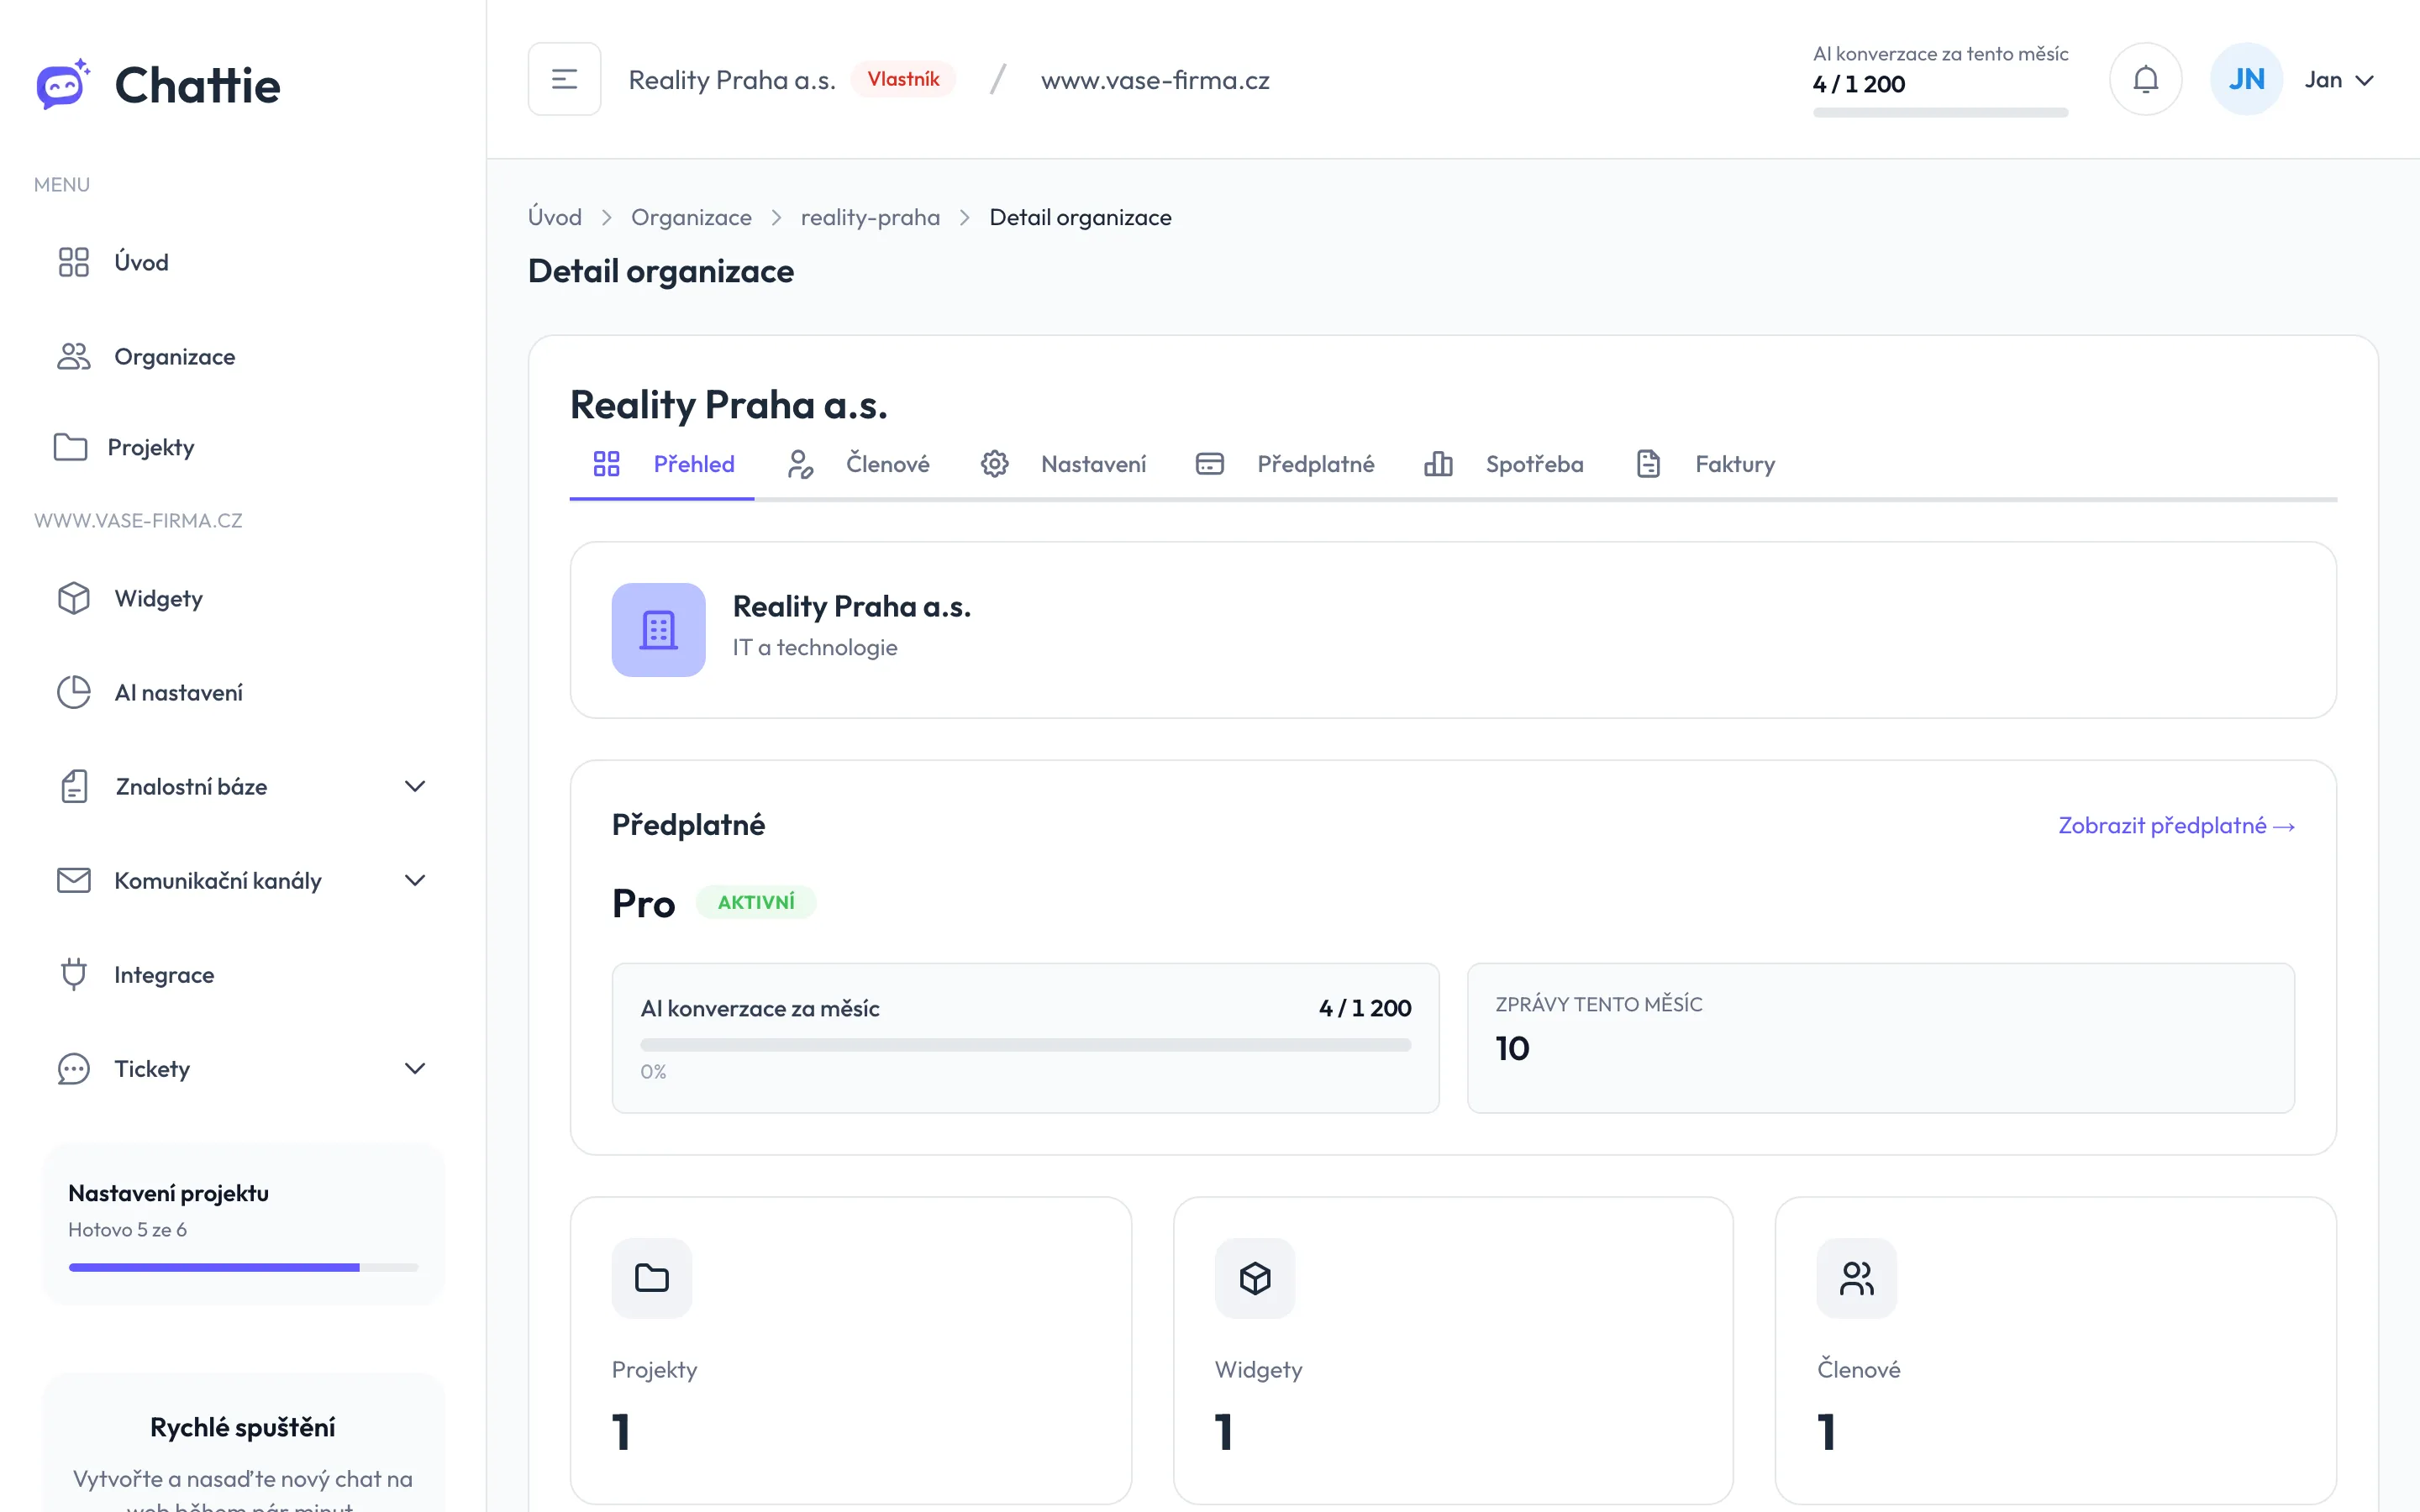This screenshot has height=1512, width=2420.
Task: Click the Spotřeba tab bar chart icon
Action: (x=1438, y=464)
